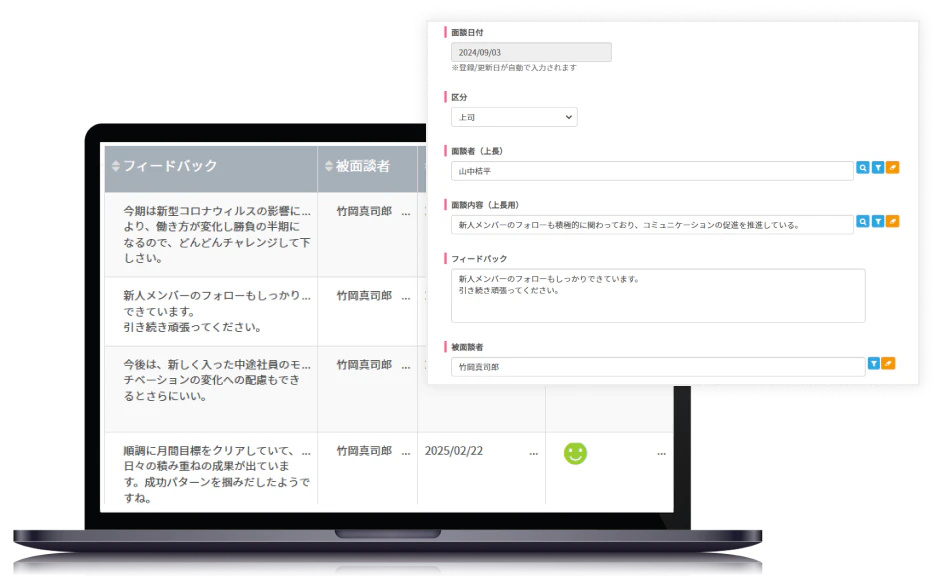The image size is (940, 577).
Task: Click the フィードバック text area in form
Action: (658, 296)
